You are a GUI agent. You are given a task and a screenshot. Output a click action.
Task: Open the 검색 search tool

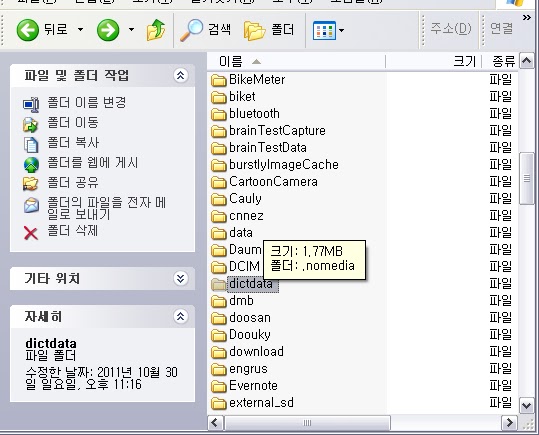coord(206,30)
